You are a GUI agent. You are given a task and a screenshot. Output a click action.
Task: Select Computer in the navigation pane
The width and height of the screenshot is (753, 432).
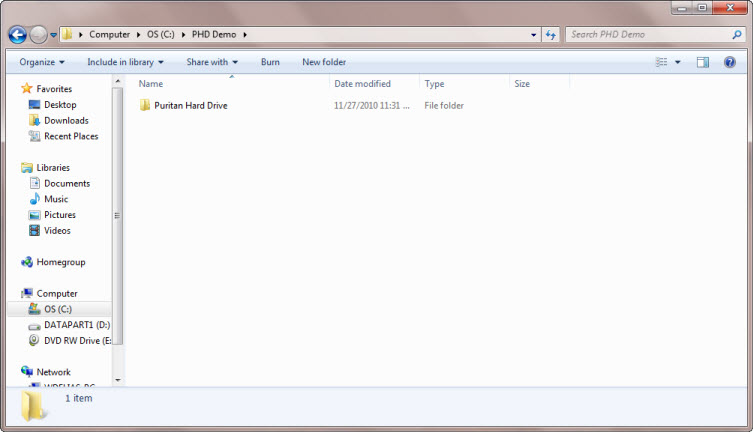click(57, 293)
